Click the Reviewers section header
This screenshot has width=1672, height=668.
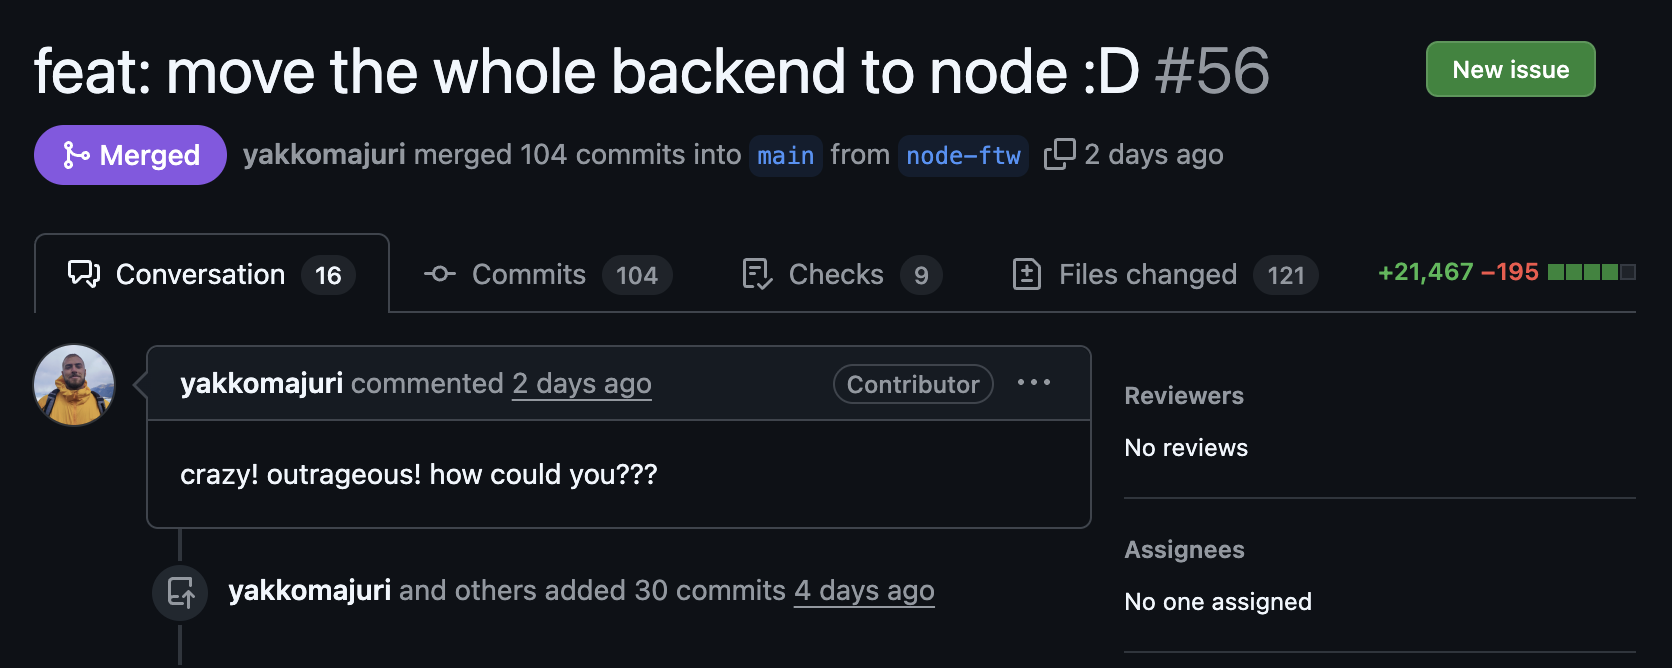point(1184,396)
